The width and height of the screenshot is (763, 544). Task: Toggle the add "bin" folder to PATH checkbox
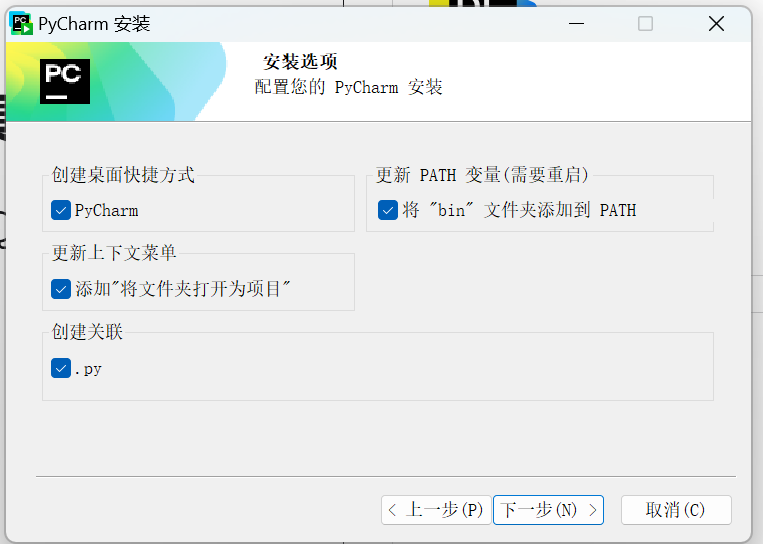coord(388,210)
